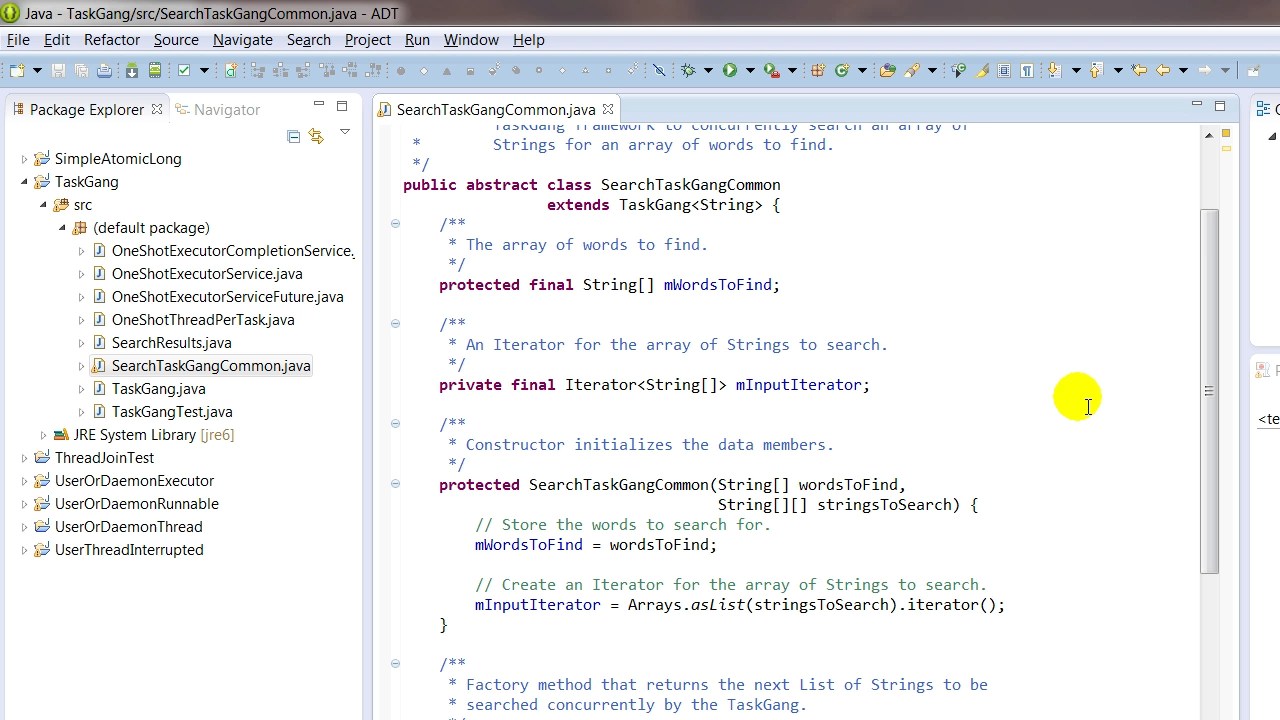Click the Save icon in toolbar
The image size is (1280, 720).
[x=58, y=70]
